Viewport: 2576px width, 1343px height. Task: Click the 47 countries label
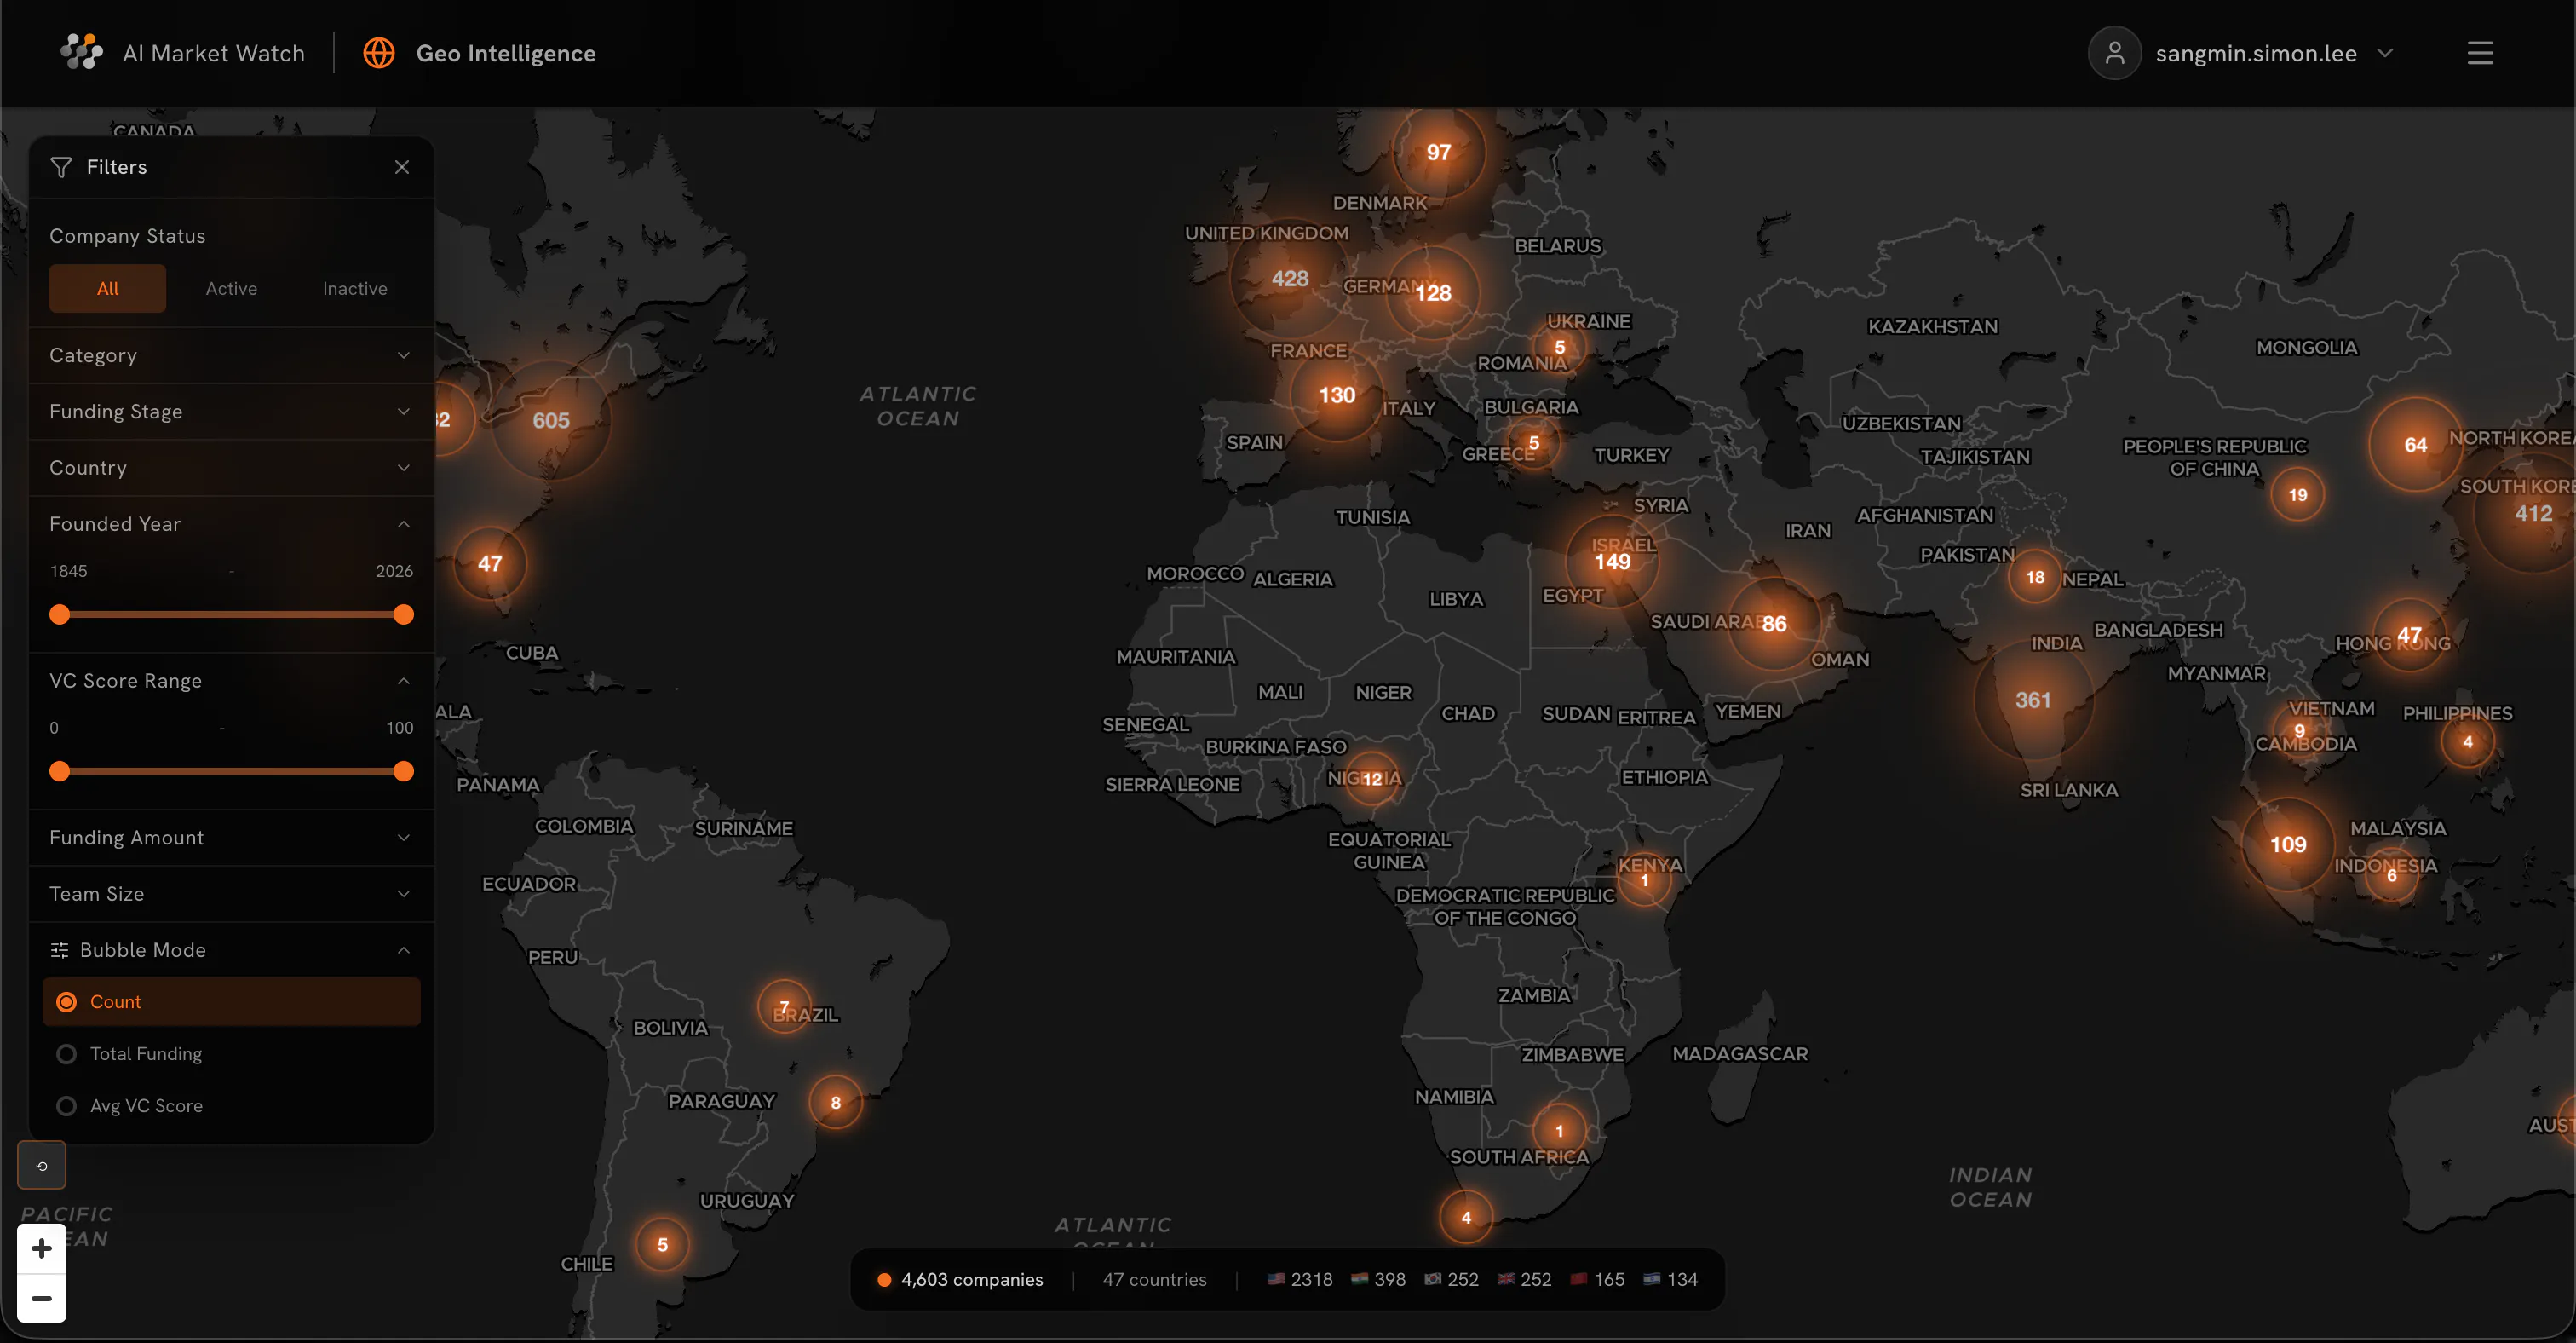coord(1154,1280)
